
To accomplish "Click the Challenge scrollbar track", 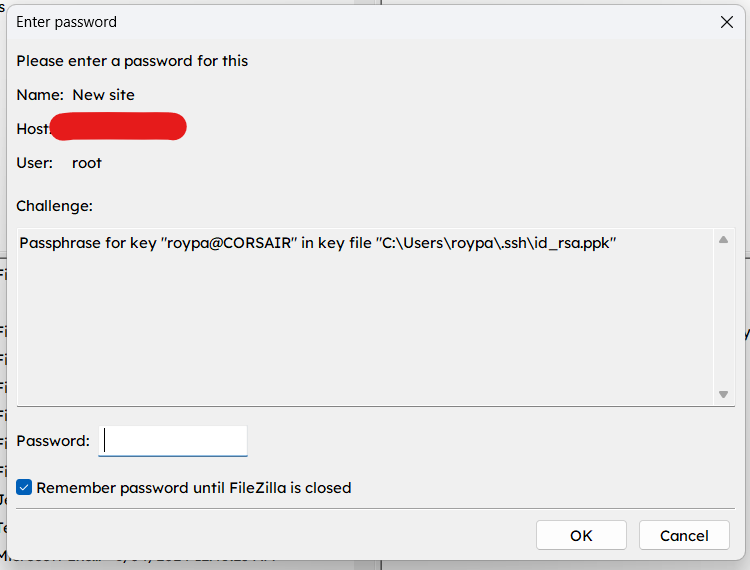I will (723, 318).
